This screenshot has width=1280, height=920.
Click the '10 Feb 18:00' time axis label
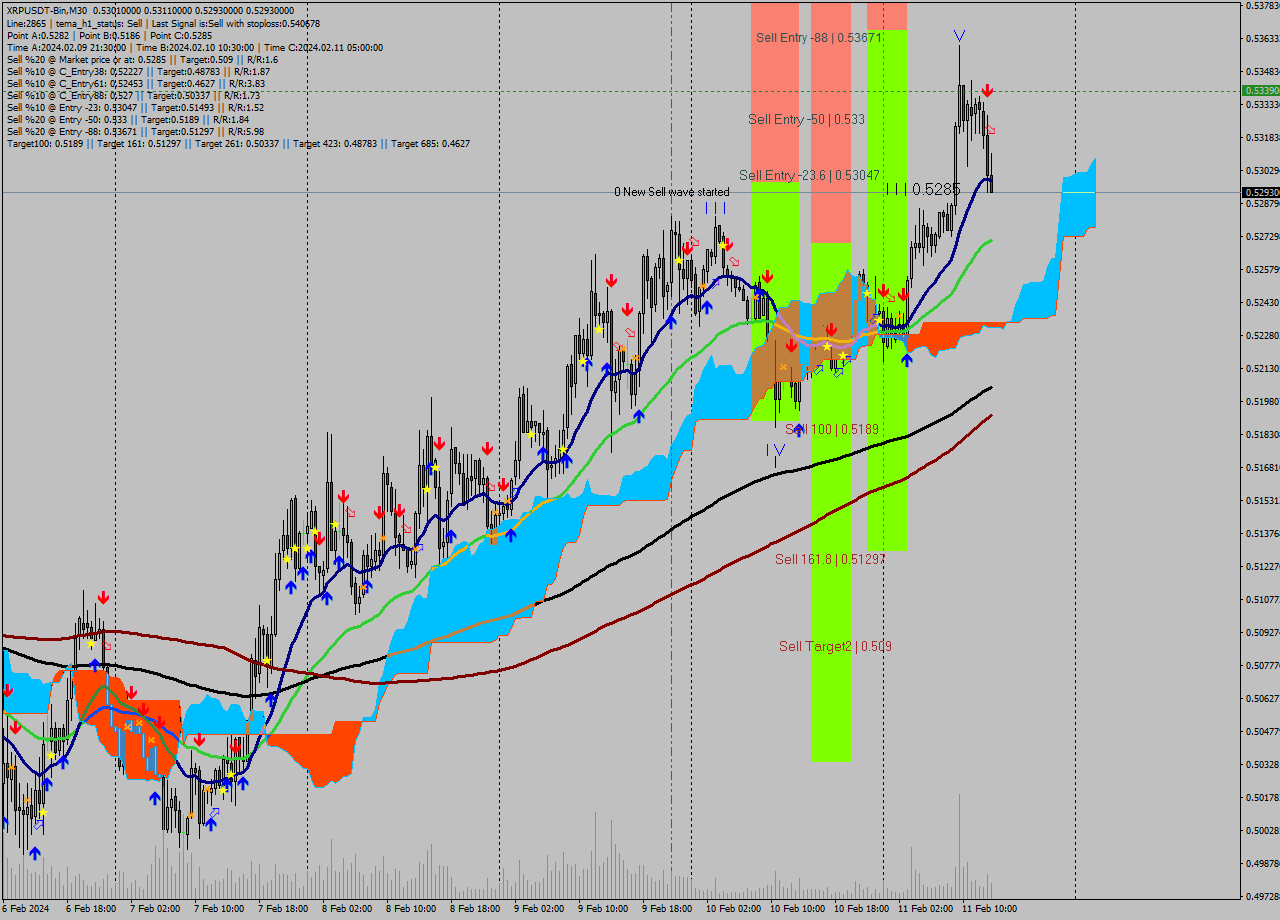[861, 909]
